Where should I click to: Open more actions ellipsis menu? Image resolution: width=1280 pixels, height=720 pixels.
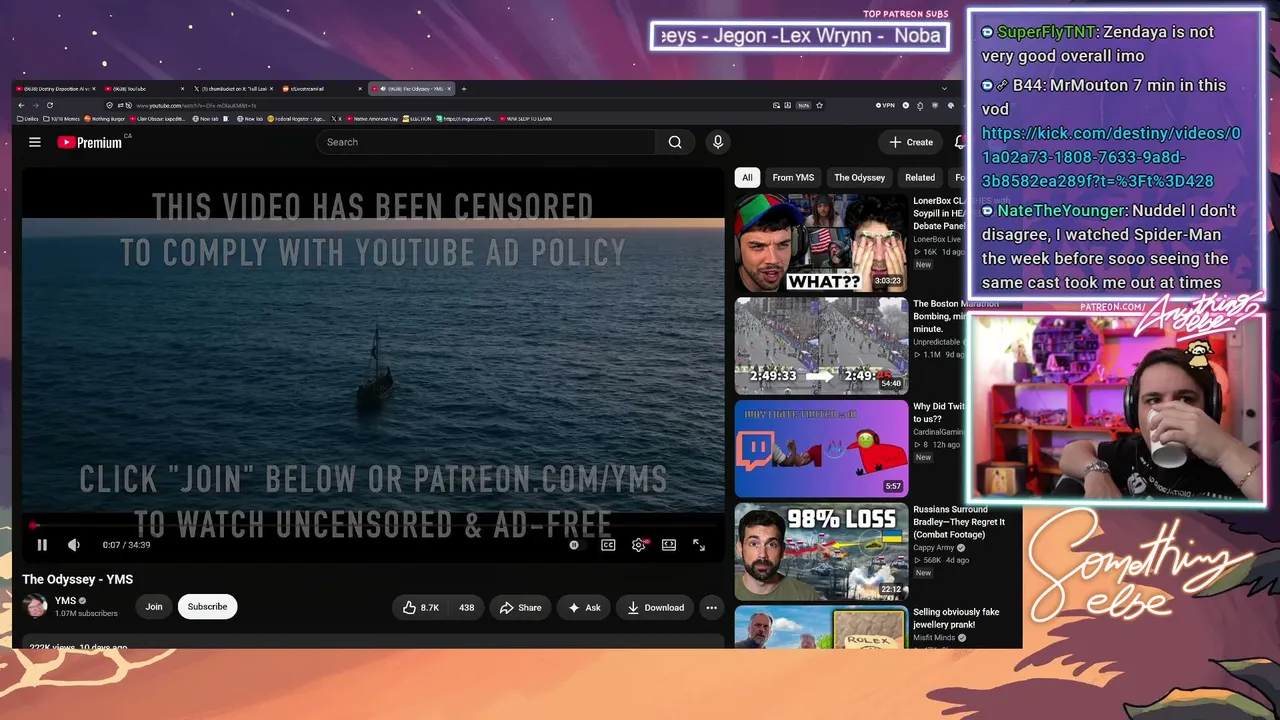[711, 607]
